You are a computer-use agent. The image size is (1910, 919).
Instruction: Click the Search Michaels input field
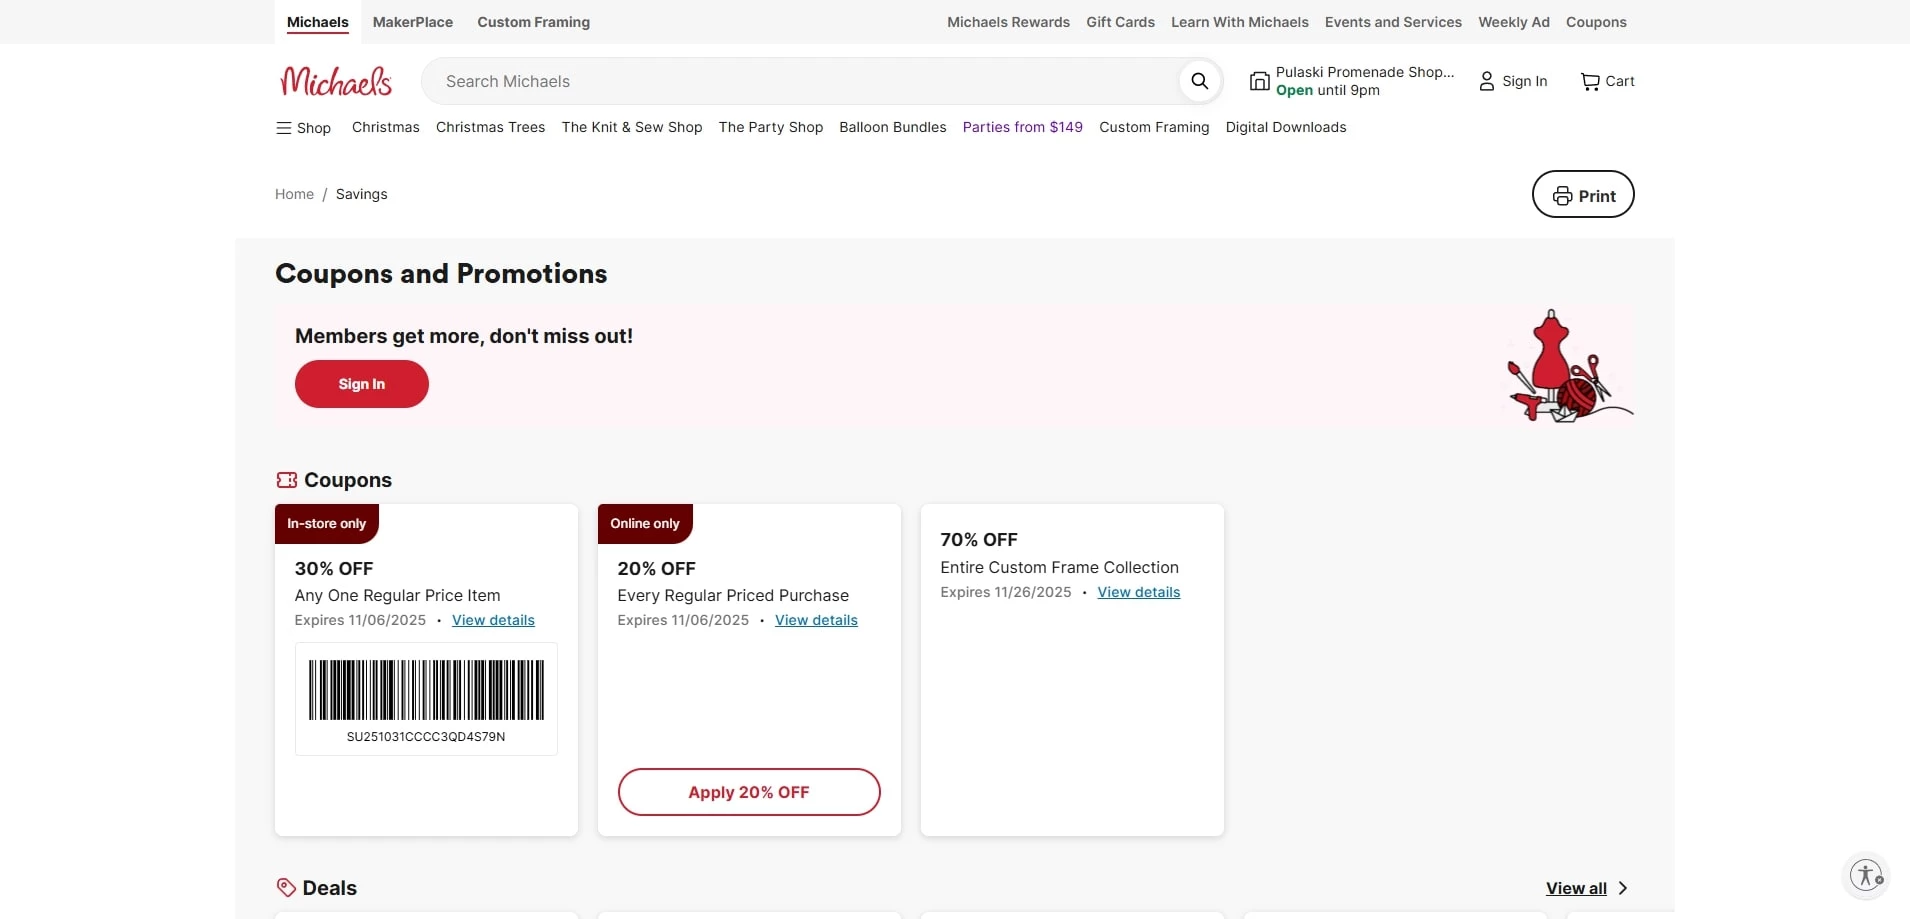[800, 81]
